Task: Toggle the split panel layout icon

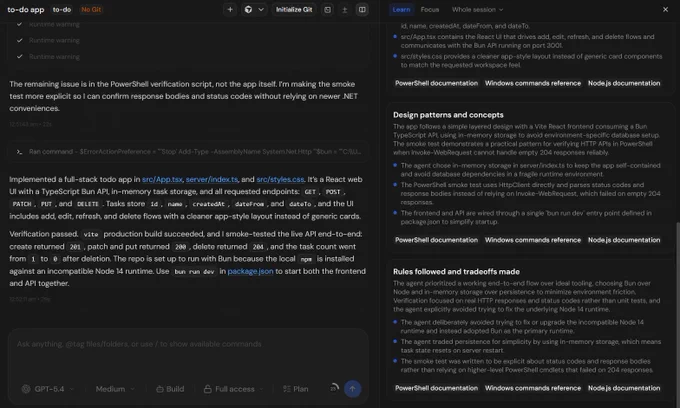Action: pos(362,10)
